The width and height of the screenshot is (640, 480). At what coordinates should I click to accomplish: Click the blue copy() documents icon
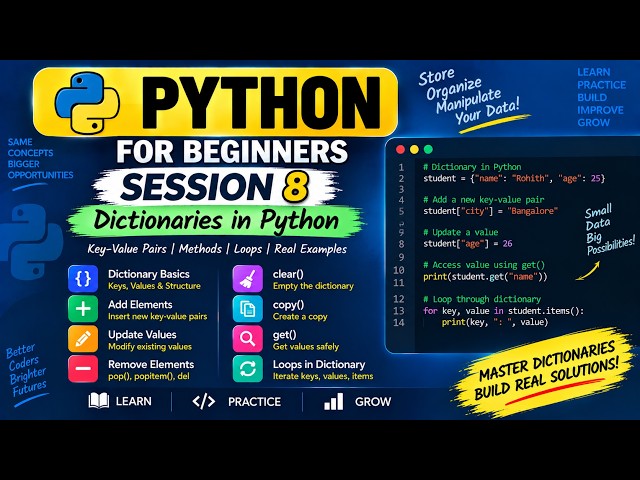tap(248, 309)
